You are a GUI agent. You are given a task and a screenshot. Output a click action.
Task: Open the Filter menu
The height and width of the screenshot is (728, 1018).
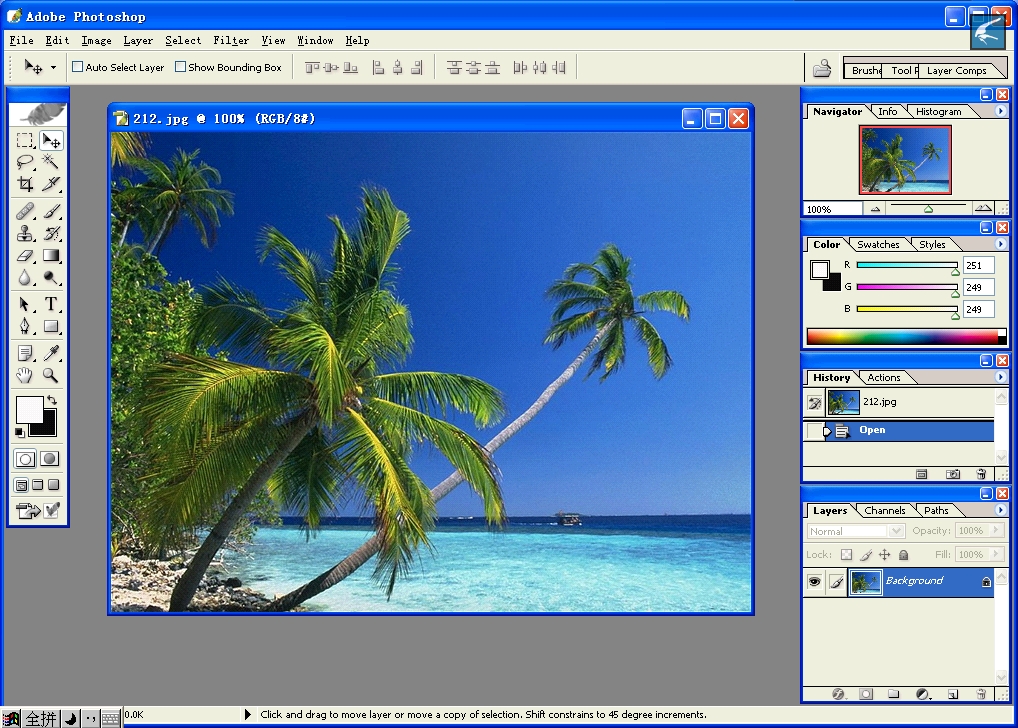(231, 41)
